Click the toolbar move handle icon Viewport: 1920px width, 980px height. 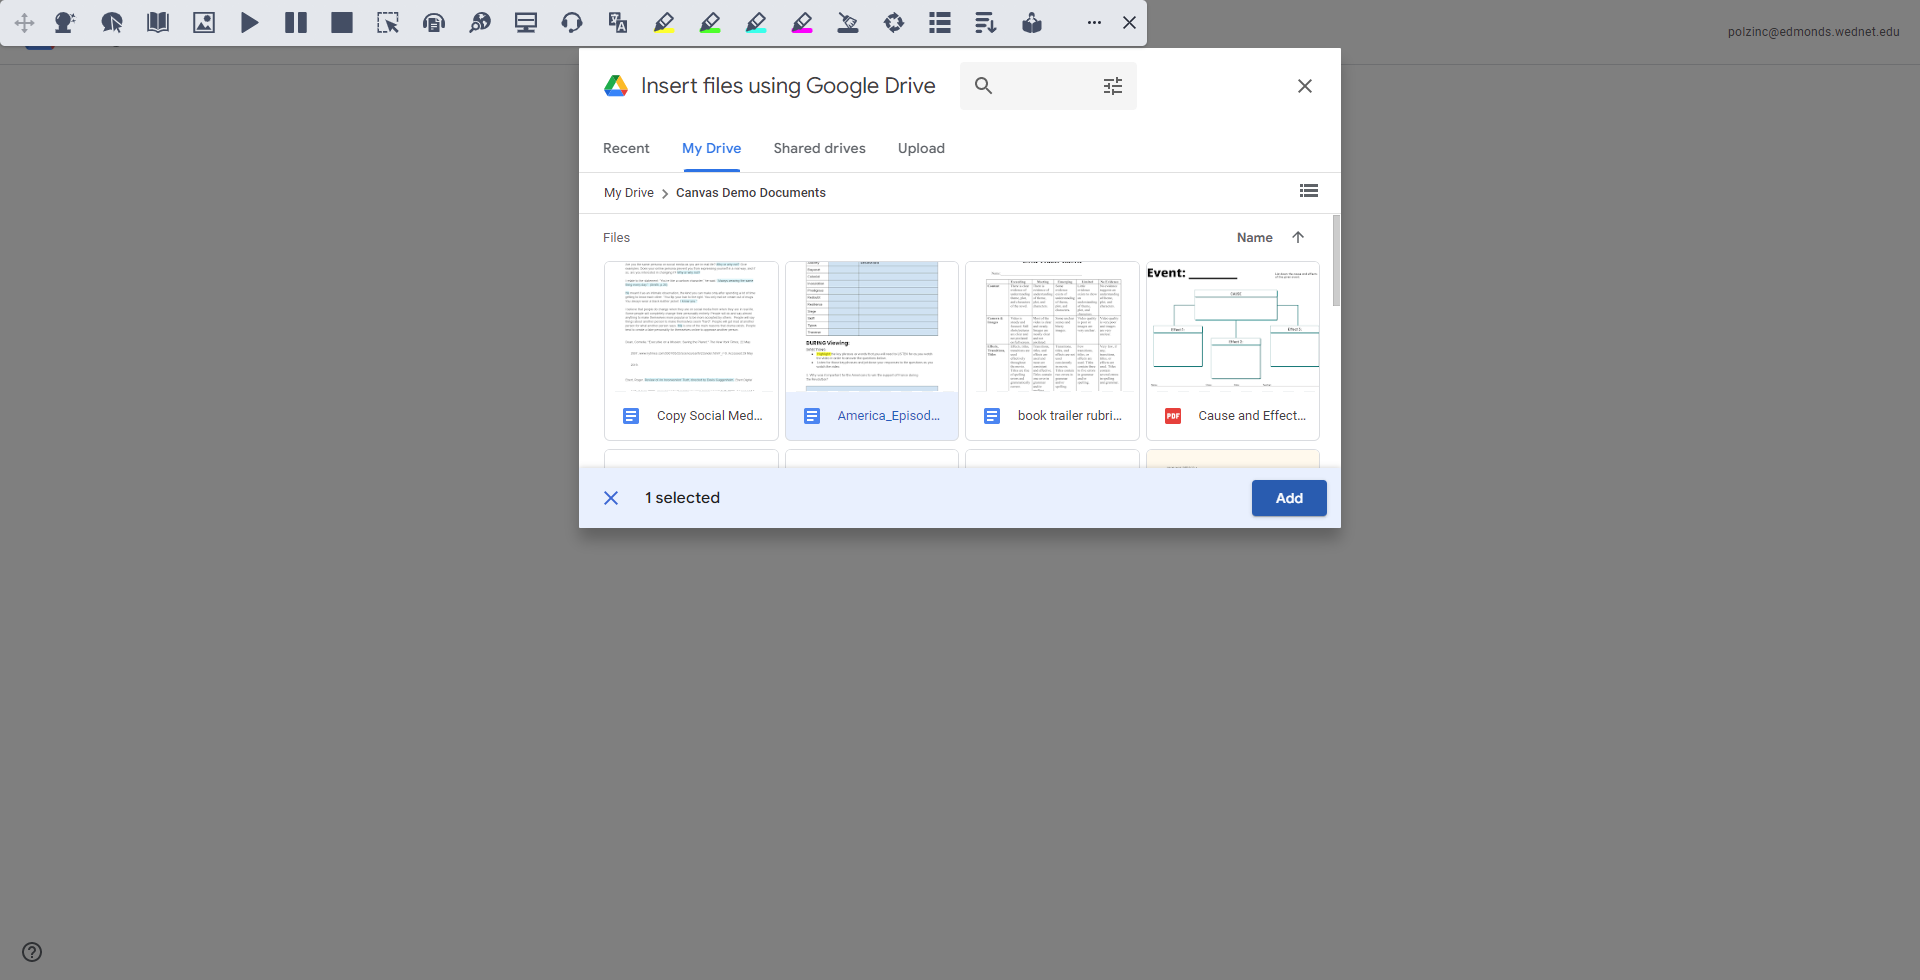(24, 23)
